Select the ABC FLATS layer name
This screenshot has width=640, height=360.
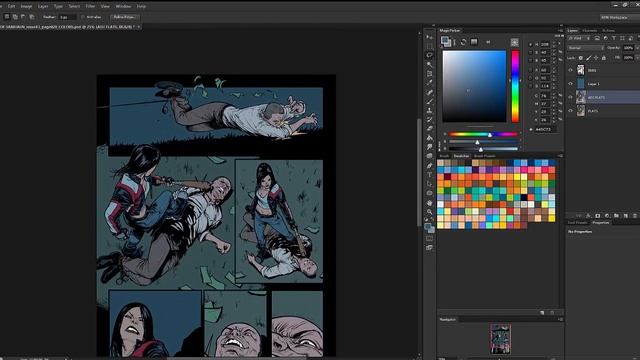click(x=596, y=98)
